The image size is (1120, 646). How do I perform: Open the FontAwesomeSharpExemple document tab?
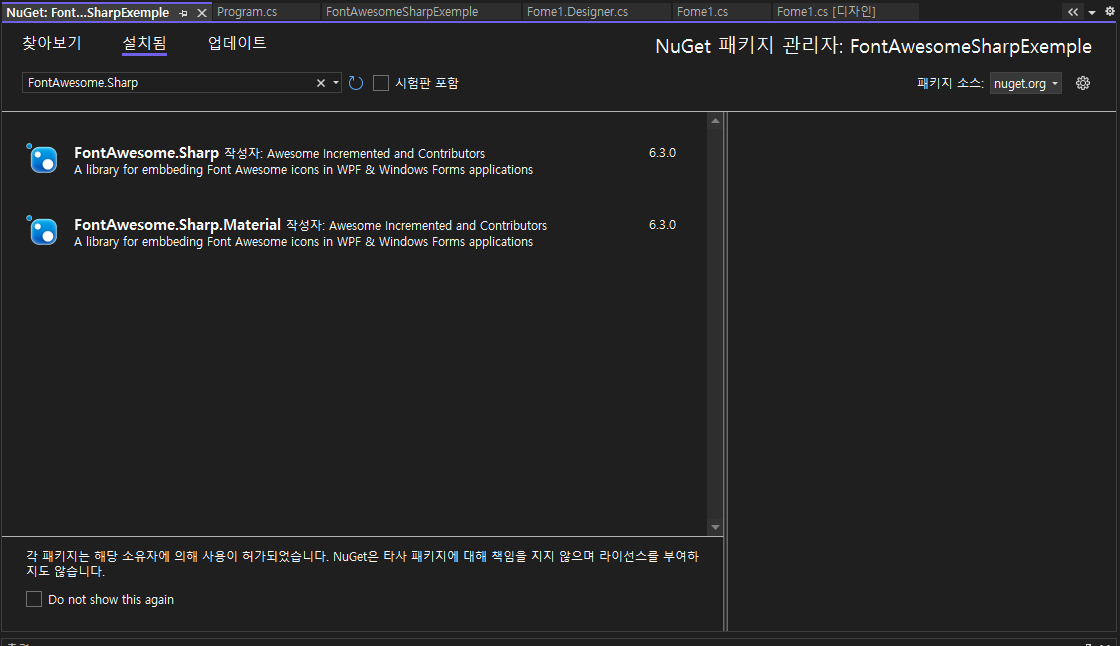tap(402, 11)
